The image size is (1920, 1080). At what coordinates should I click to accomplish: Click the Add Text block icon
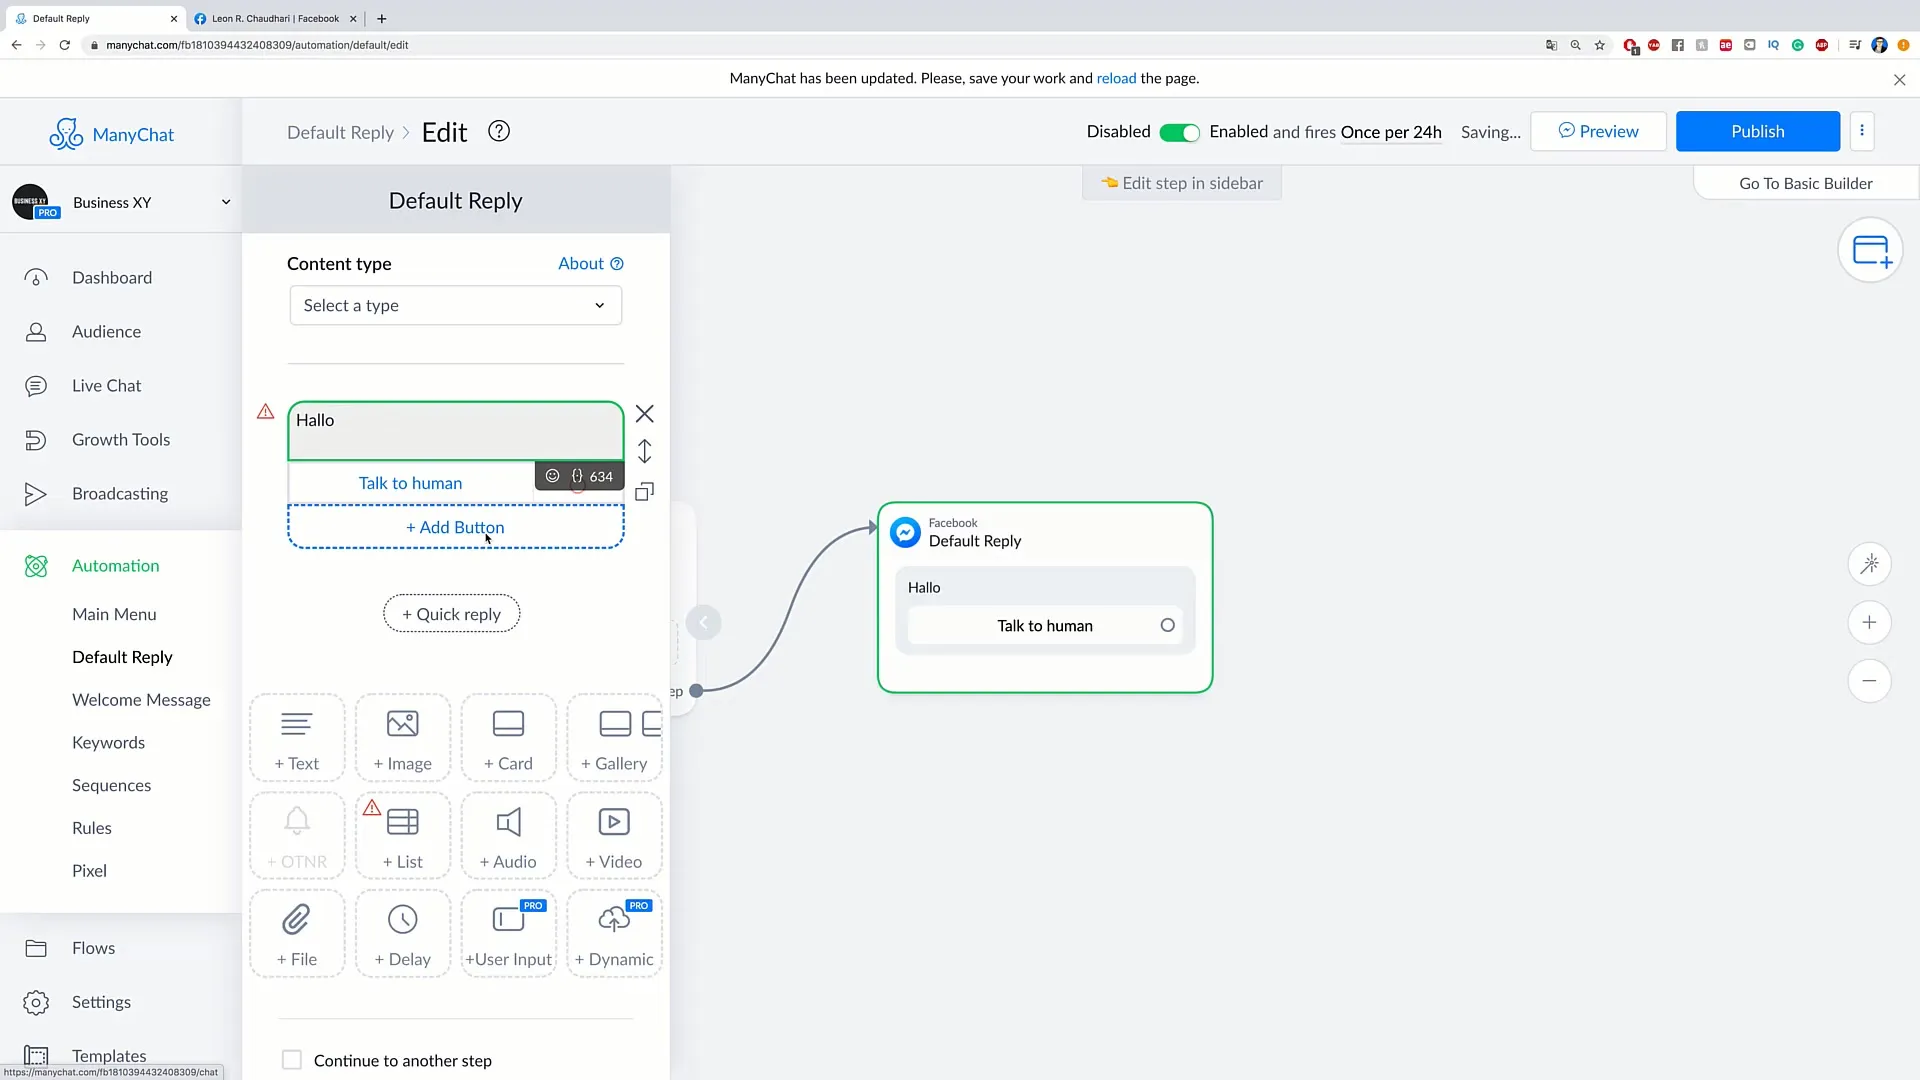click(x=297, y=736)
